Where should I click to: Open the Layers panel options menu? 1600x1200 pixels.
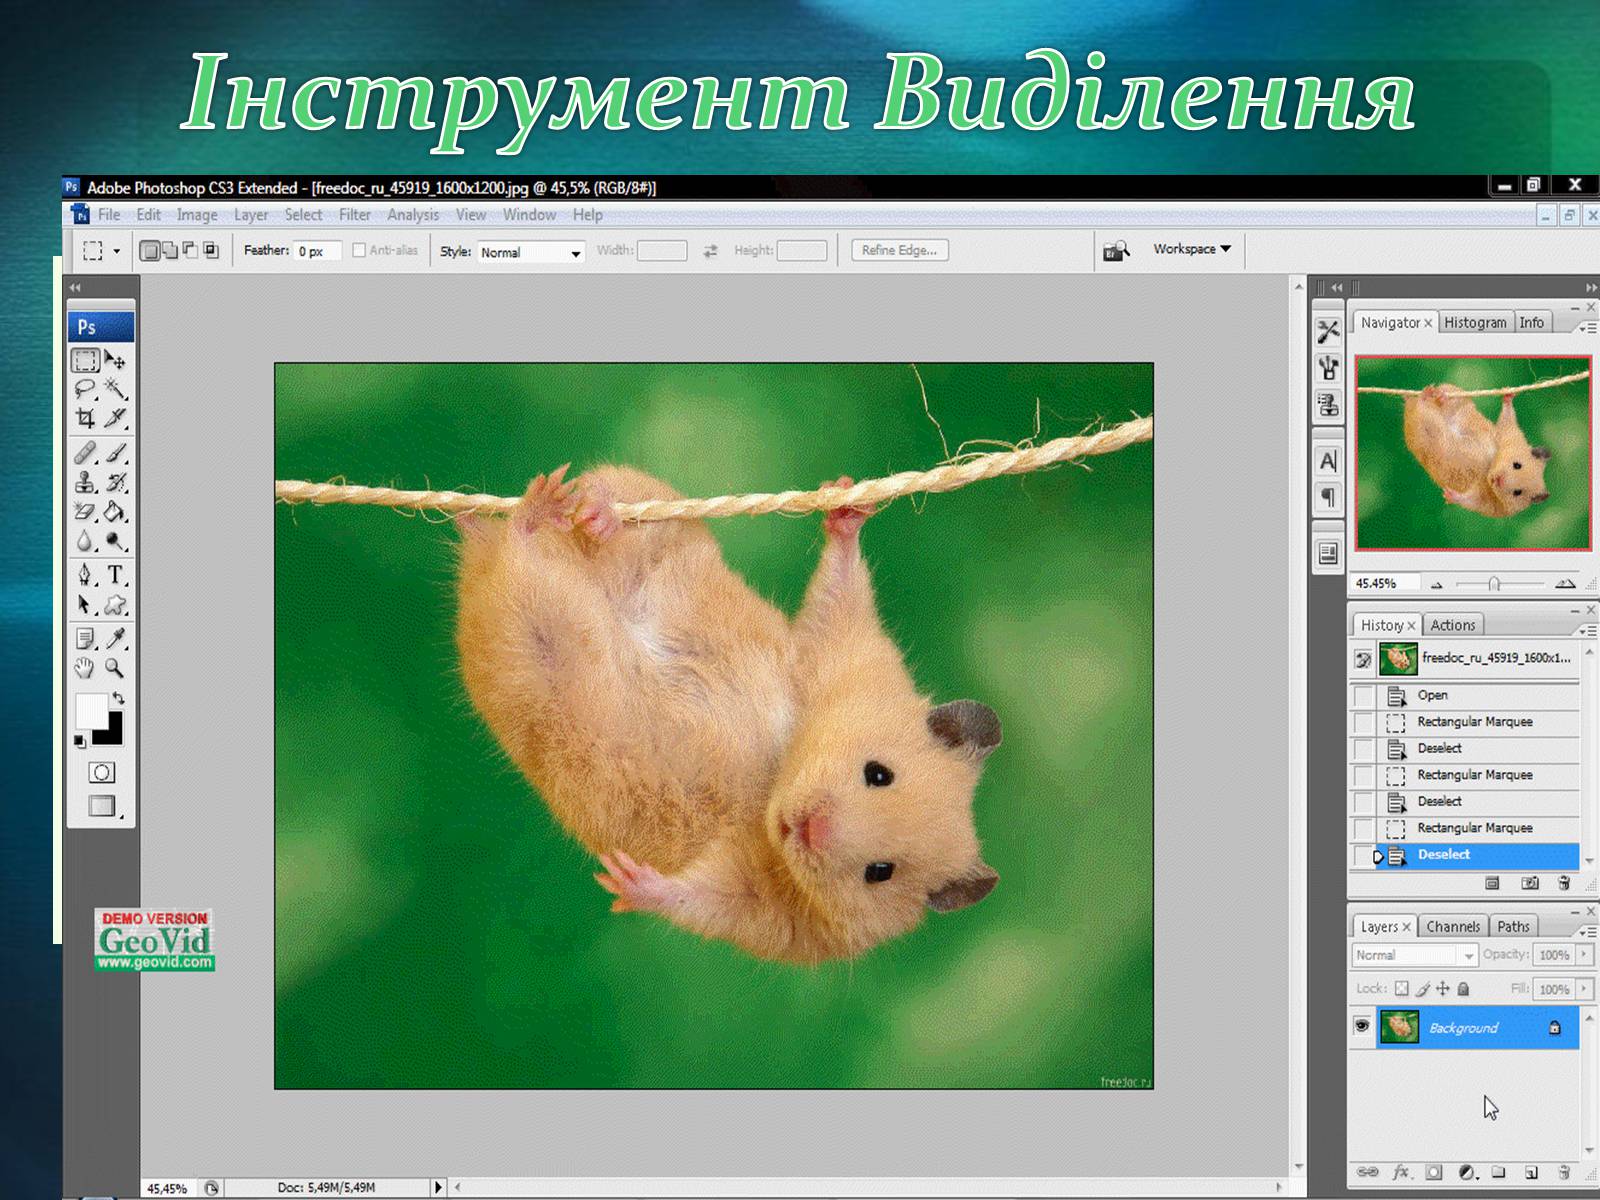1587,931
